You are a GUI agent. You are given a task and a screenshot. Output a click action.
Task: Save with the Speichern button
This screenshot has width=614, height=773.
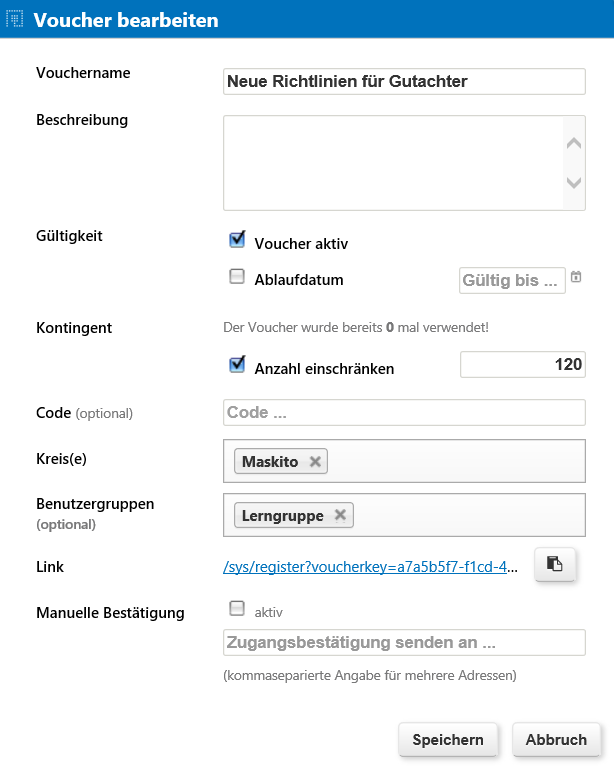click(x=448, y=739)
